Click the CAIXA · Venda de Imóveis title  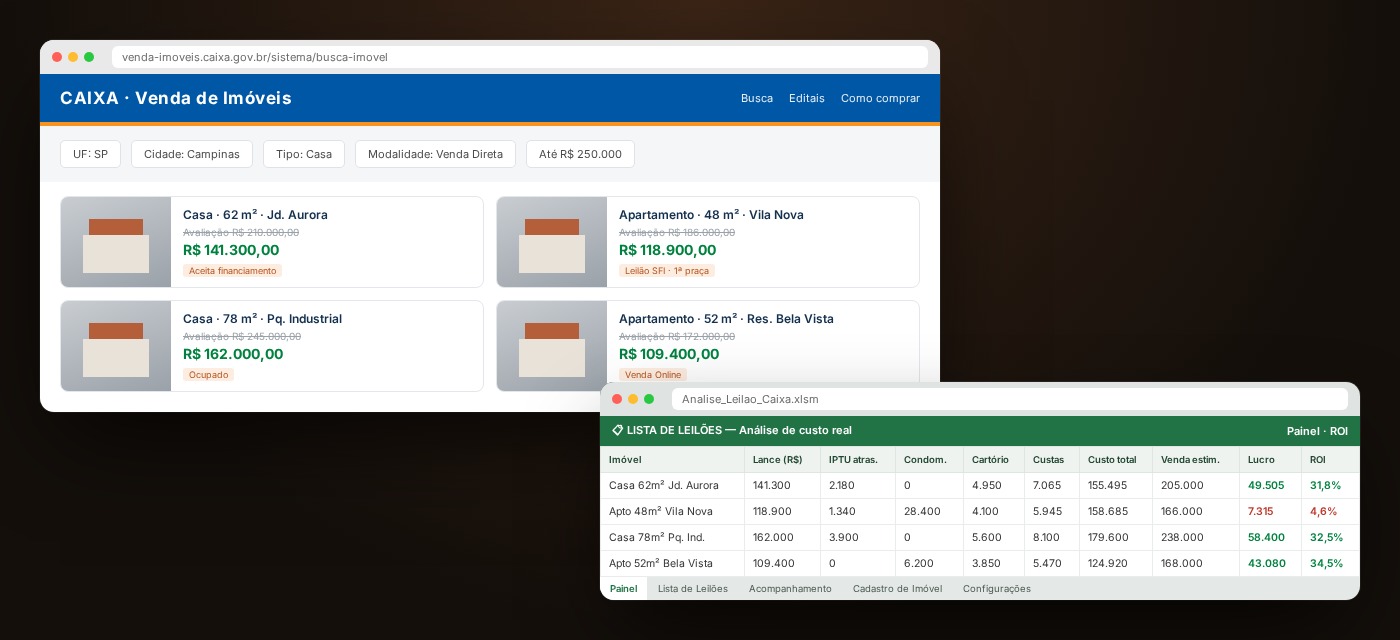pos(176,98)
